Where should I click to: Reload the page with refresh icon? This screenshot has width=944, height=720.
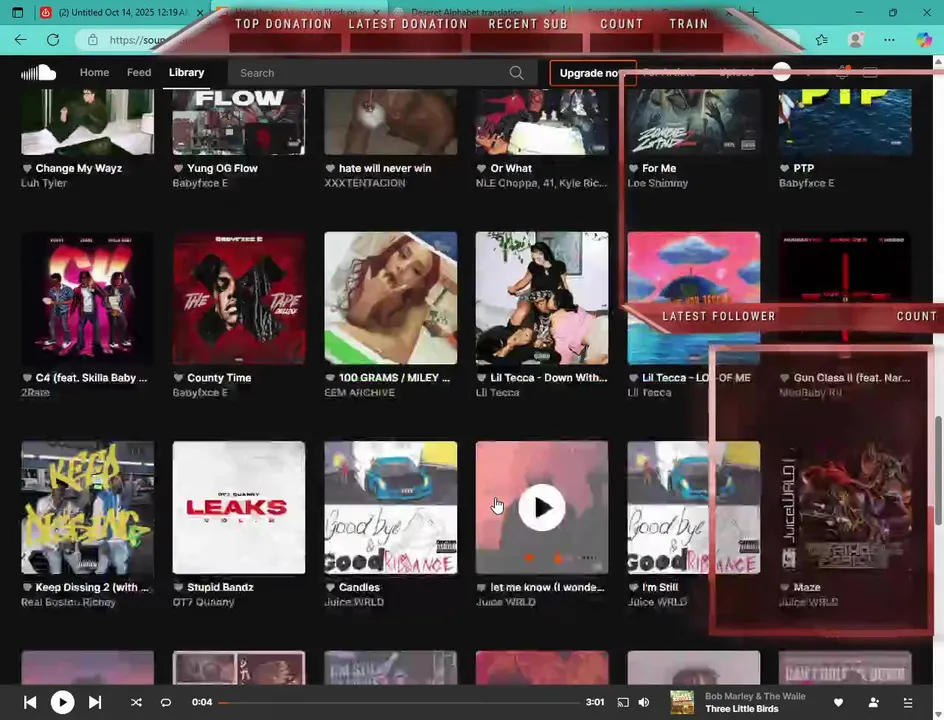(x=53, y=40)
